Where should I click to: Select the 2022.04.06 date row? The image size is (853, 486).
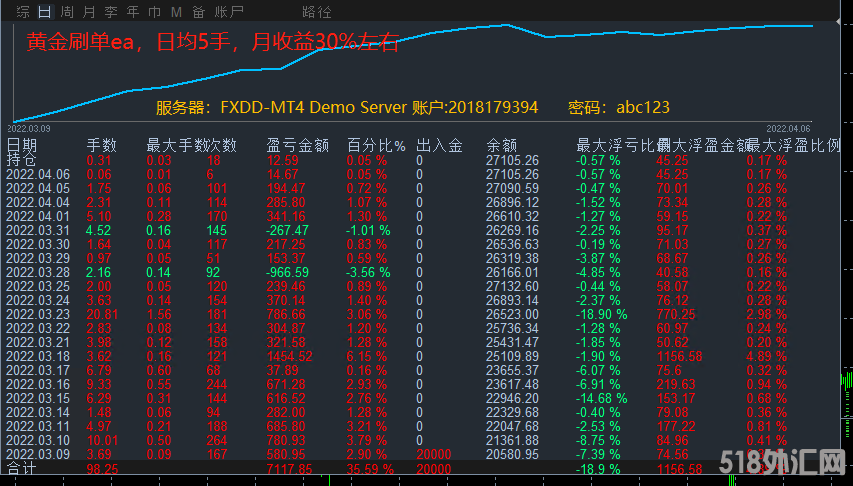38,174
